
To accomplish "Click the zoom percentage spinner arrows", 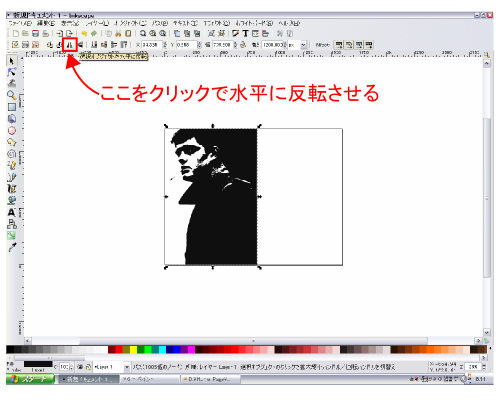I will (x=484, y=367).
